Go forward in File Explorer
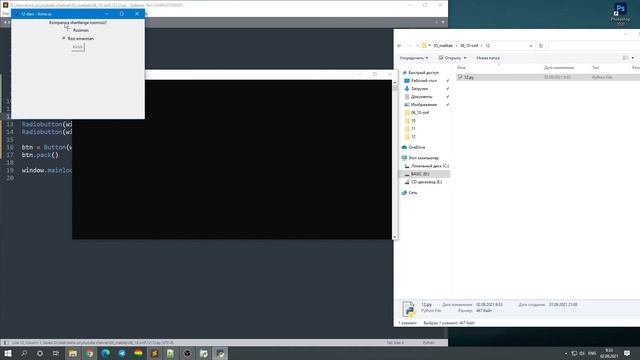Screen dimensions: 640x360 (x=409, y=46)
